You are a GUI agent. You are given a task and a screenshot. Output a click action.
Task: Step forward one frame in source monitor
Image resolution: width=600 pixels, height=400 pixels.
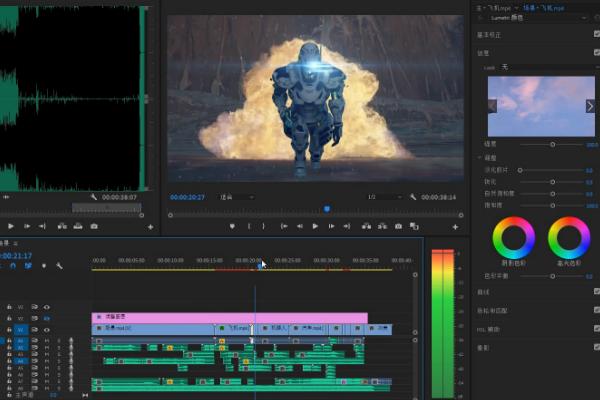pyautogui.click(x=27, y=226)
